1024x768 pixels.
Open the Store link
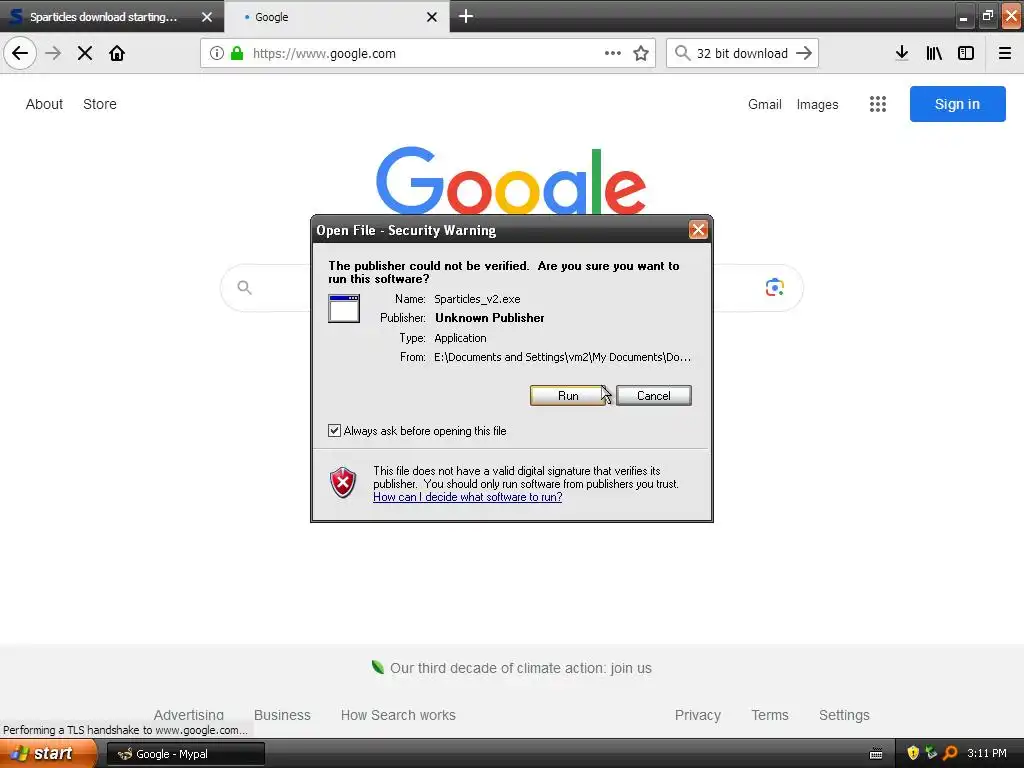click(x=100, y=104)
